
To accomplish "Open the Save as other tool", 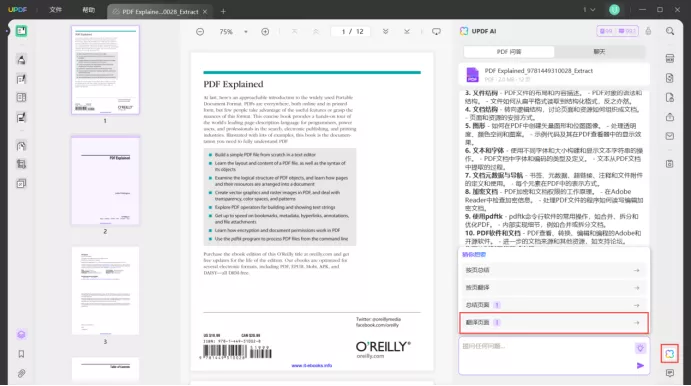I will (669, 163).
